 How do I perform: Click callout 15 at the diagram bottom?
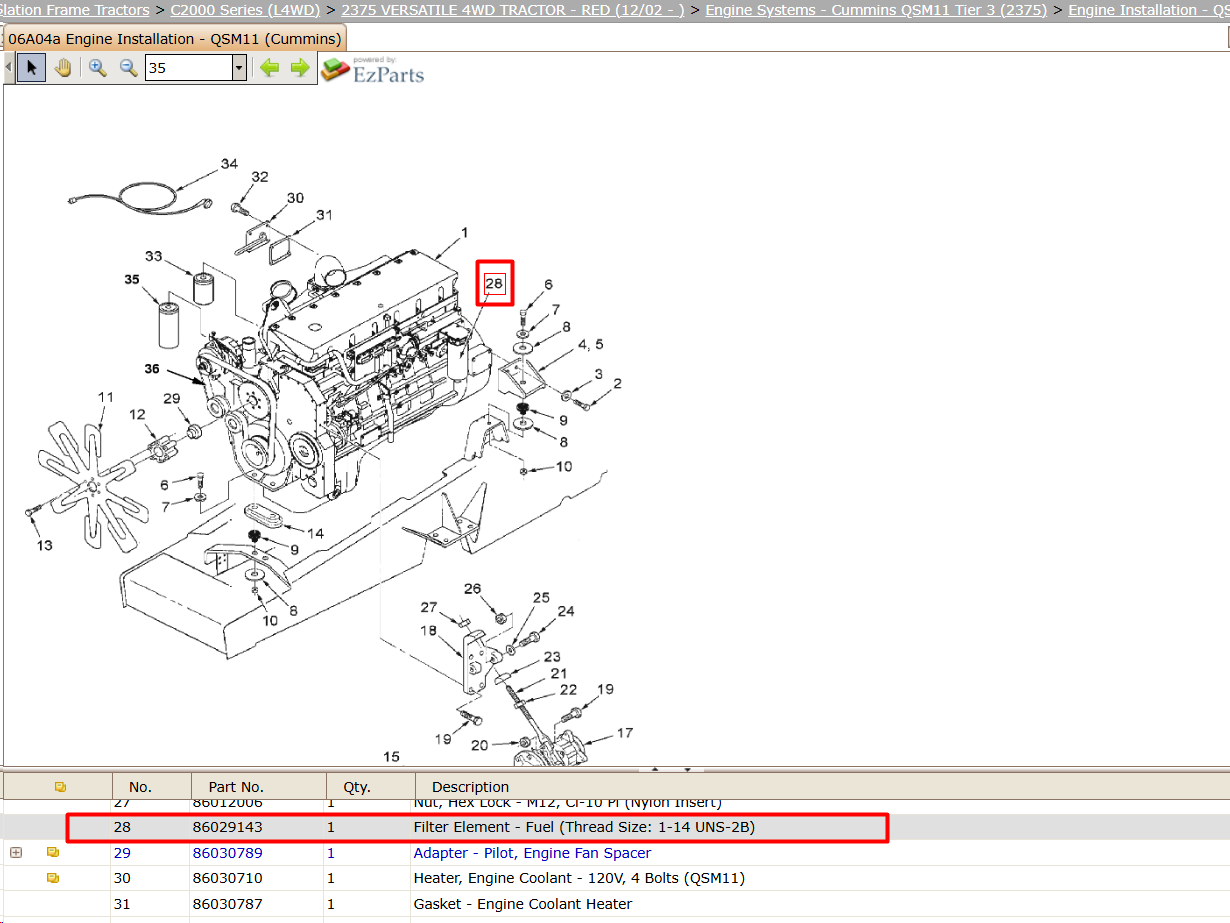[391, 757]
